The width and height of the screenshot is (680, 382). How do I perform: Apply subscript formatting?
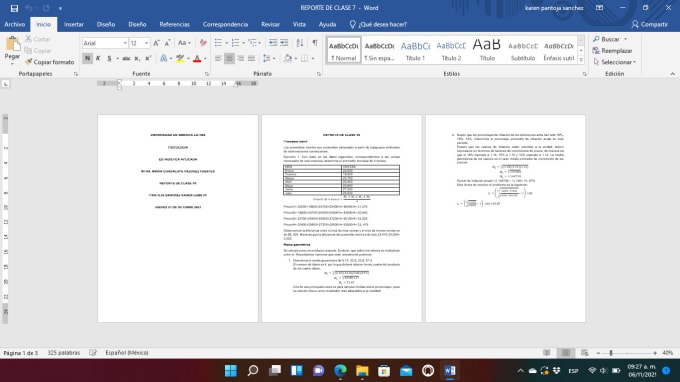(137, 58)
